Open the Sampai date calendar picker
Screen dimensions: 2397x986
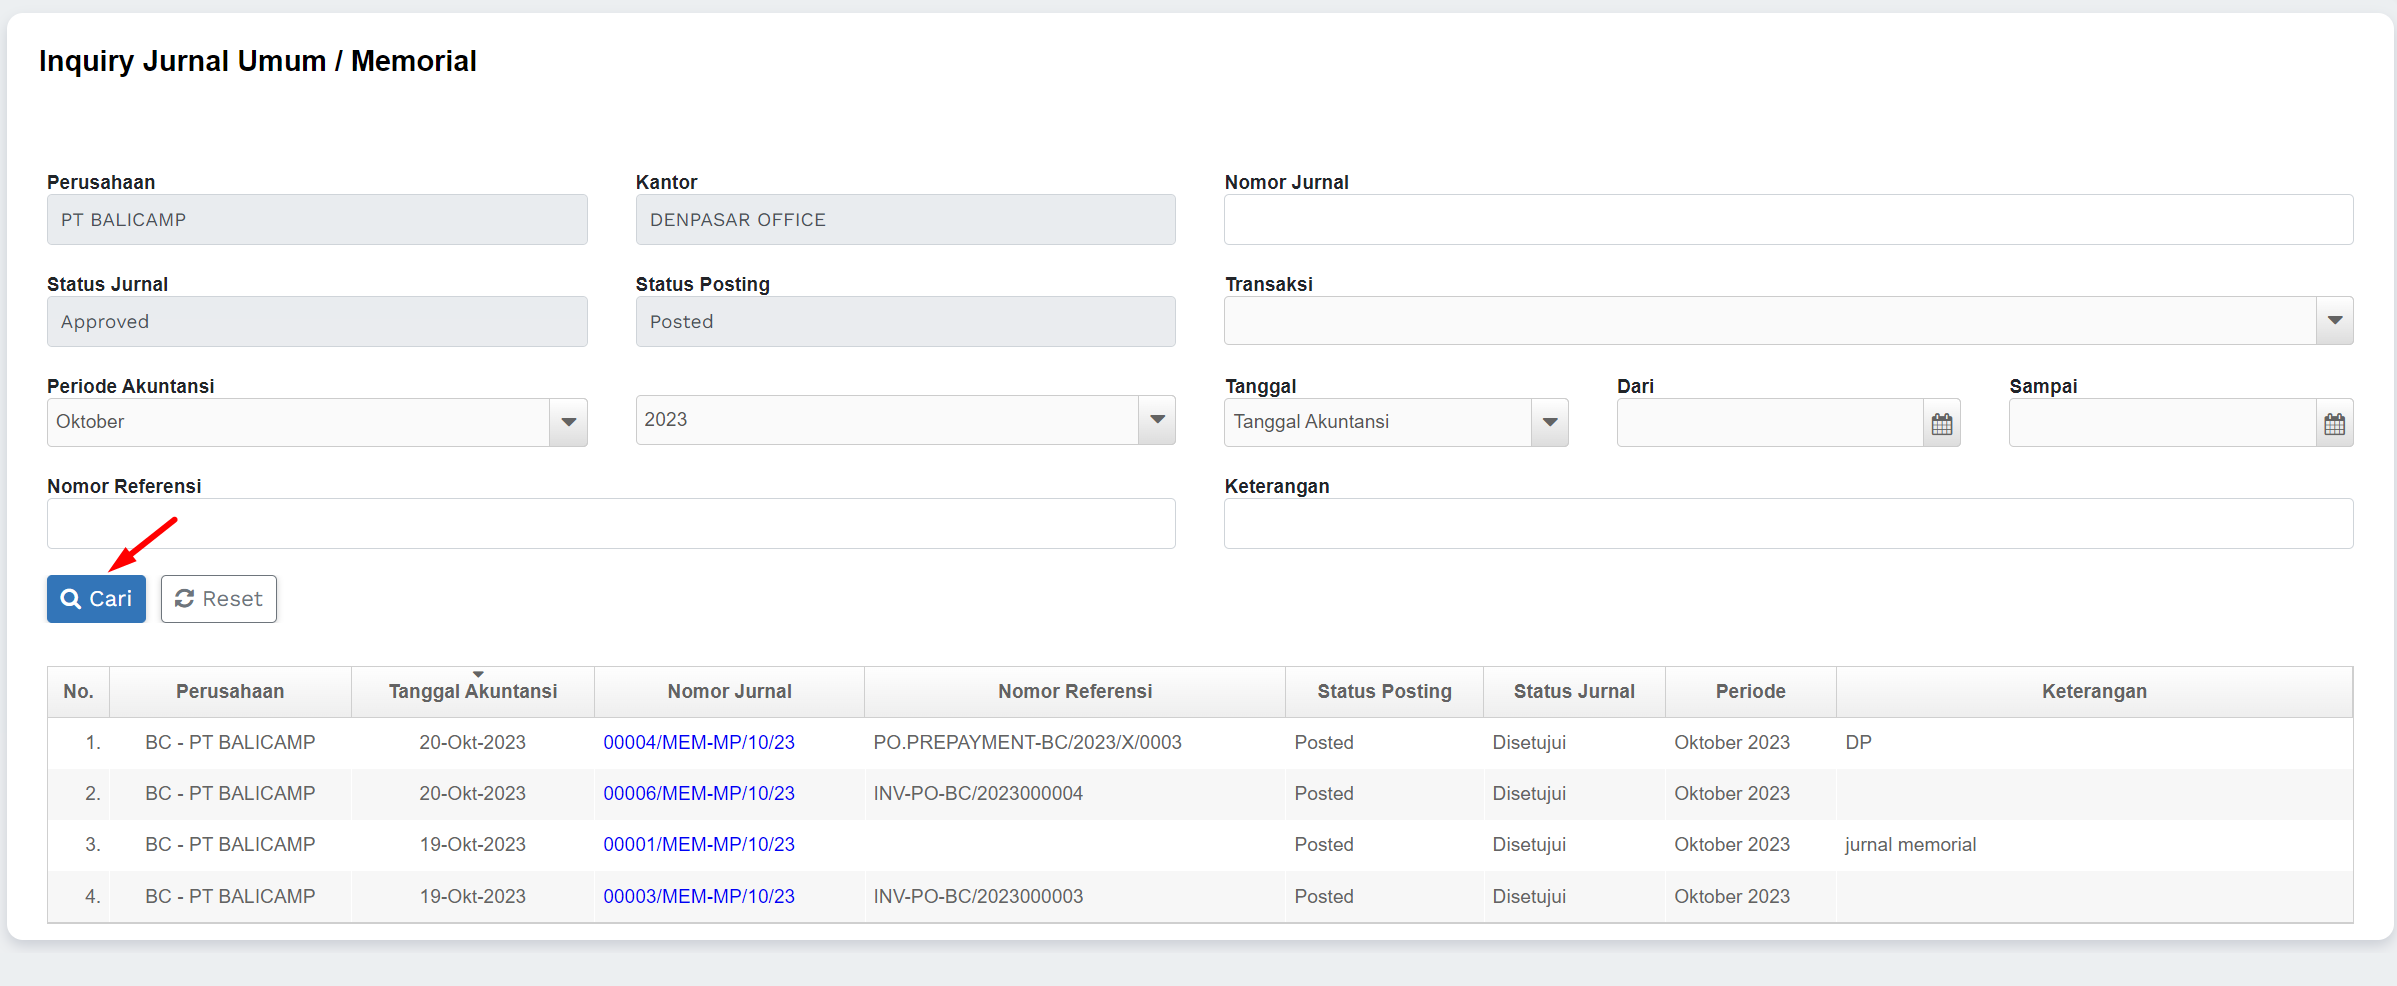click(2334, 424)
